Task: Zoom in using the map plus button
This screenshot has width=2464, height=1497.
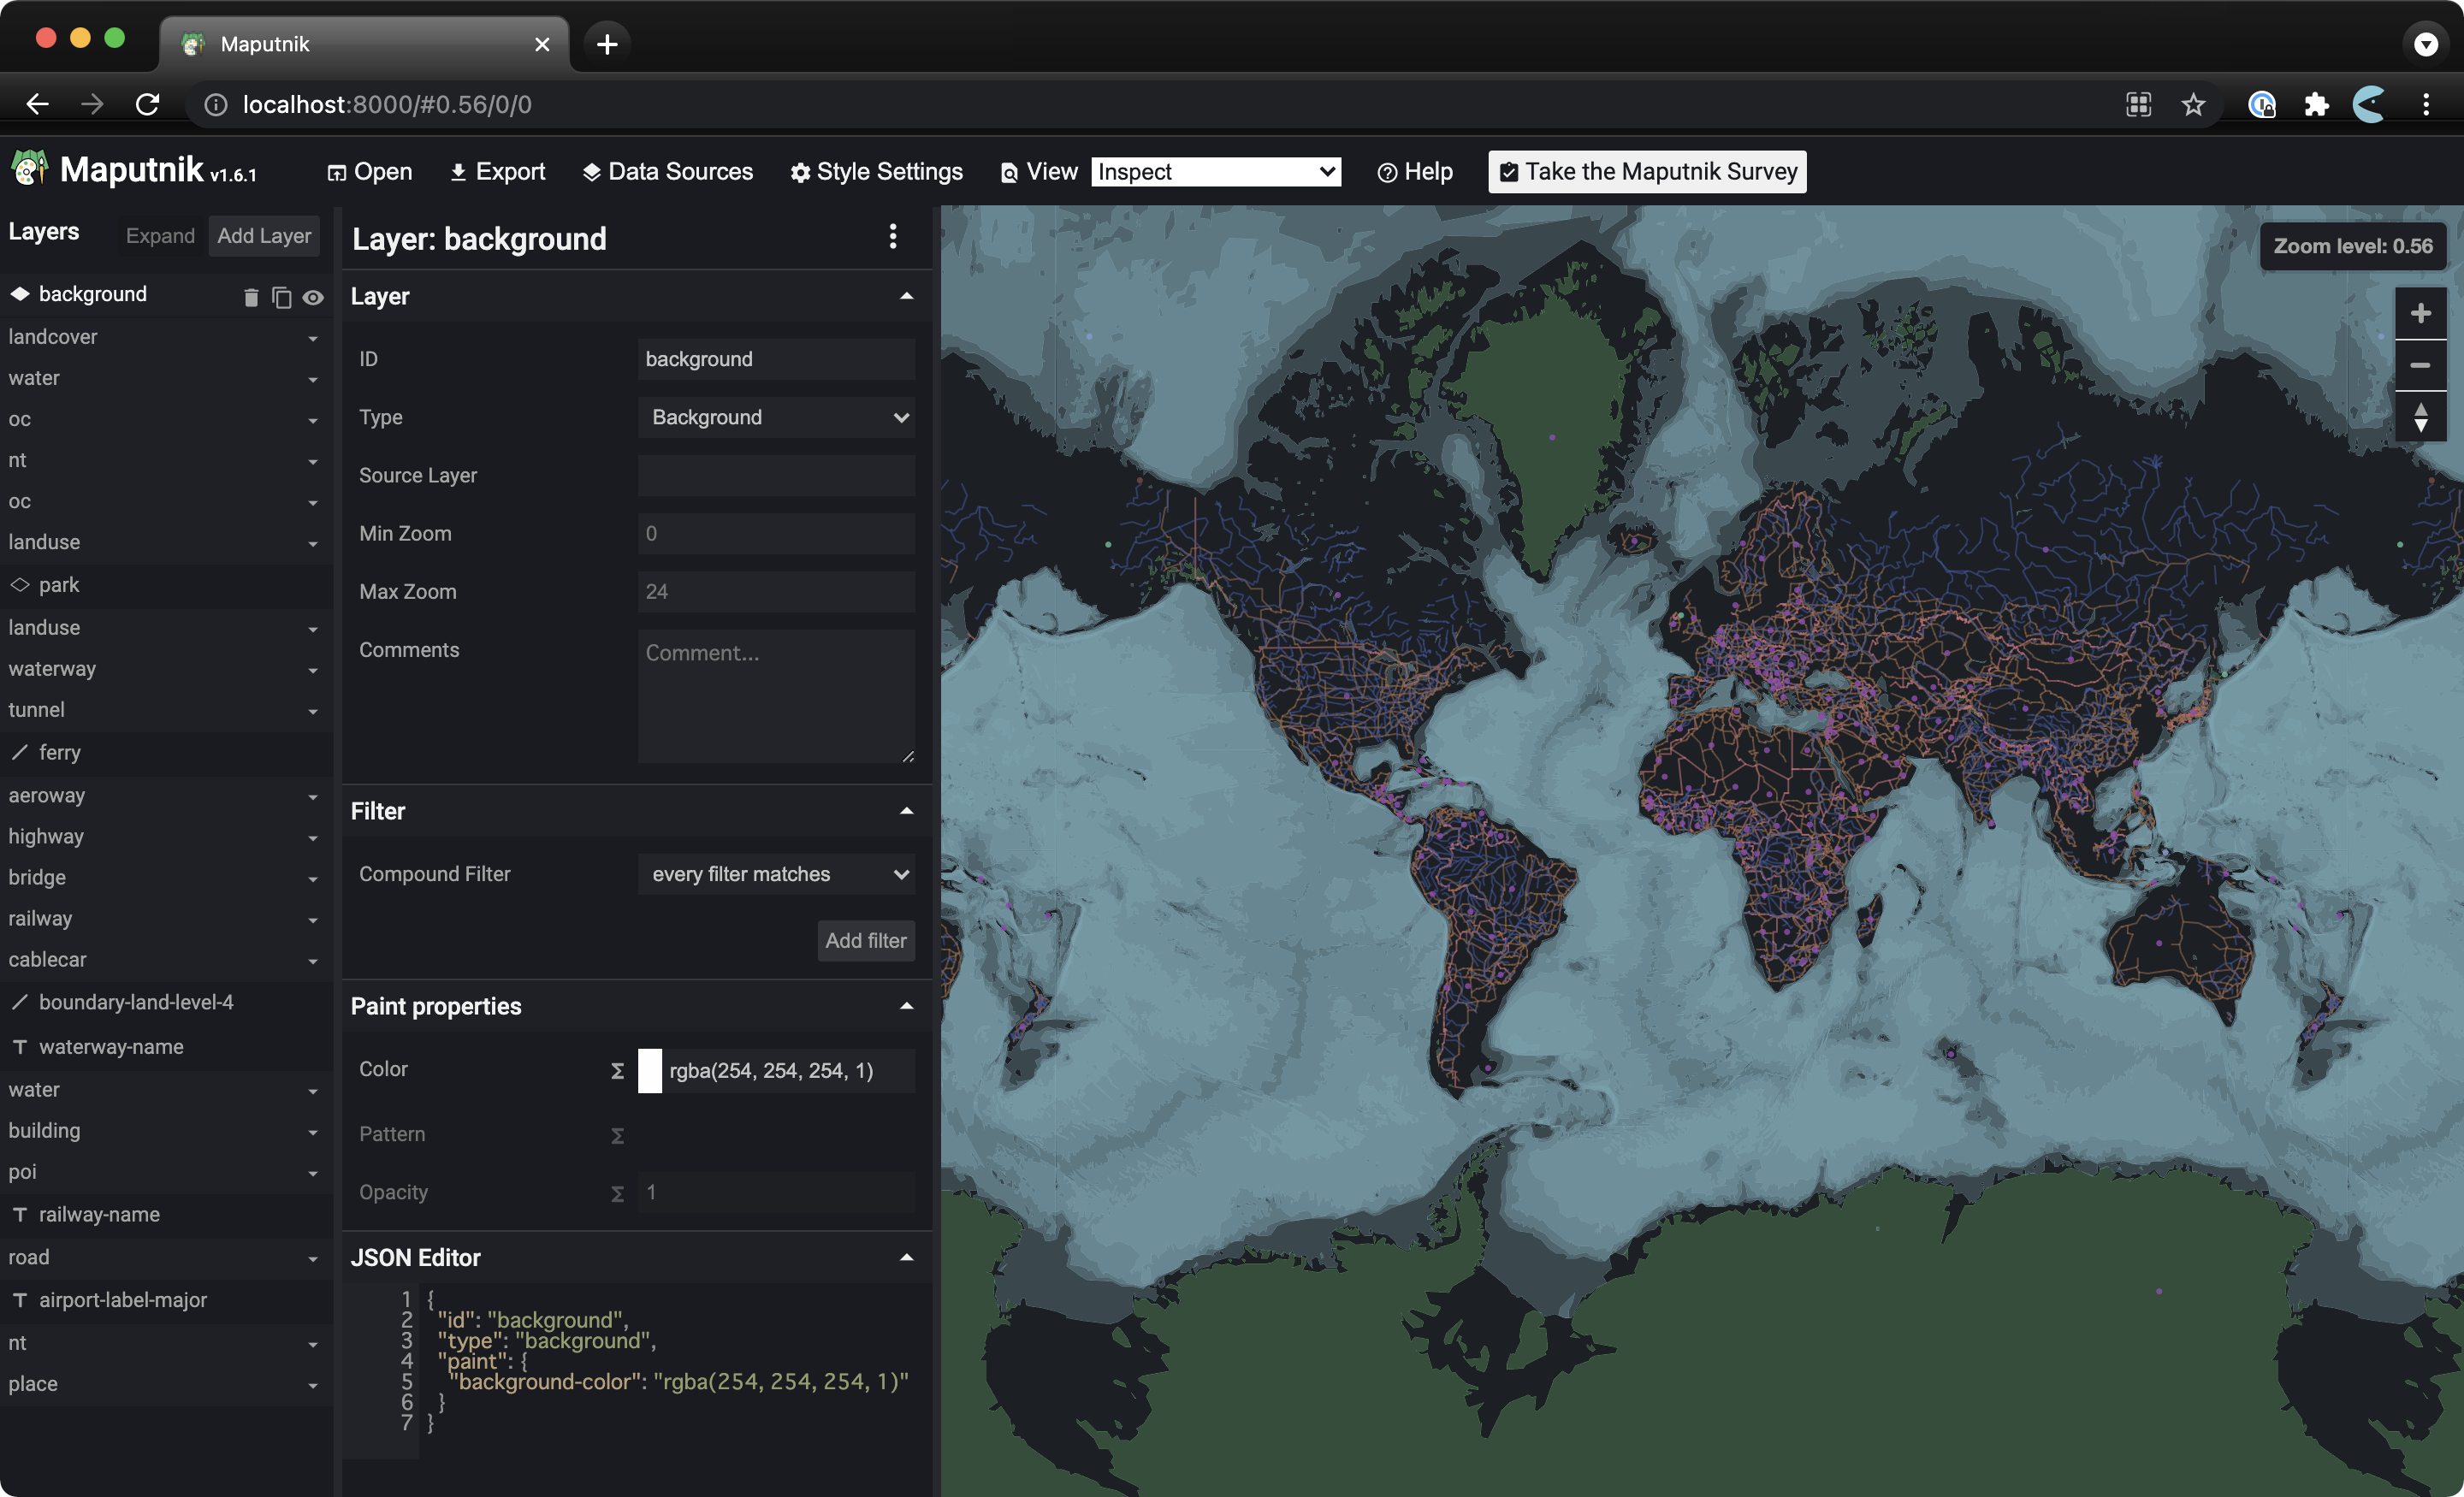Action: (x=2421, y=313)
